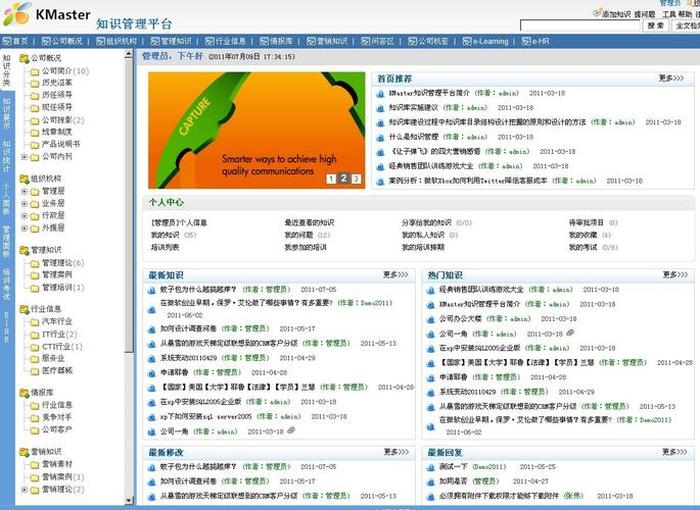Open the 我的收藏 link in 个人中心
The height and width of the screenshot is (510, 700).
coord(582,234)
